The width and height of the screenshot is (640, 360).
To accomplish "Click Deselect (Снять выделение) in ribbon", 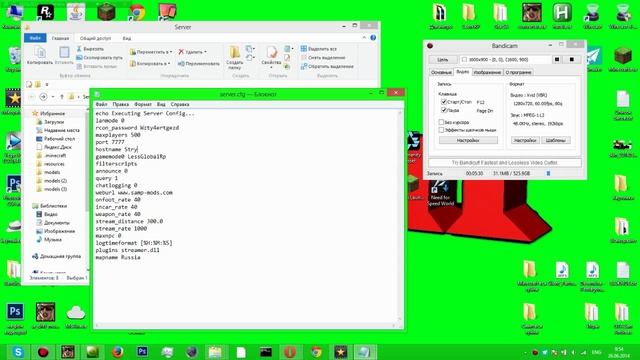I will (323, 58).
